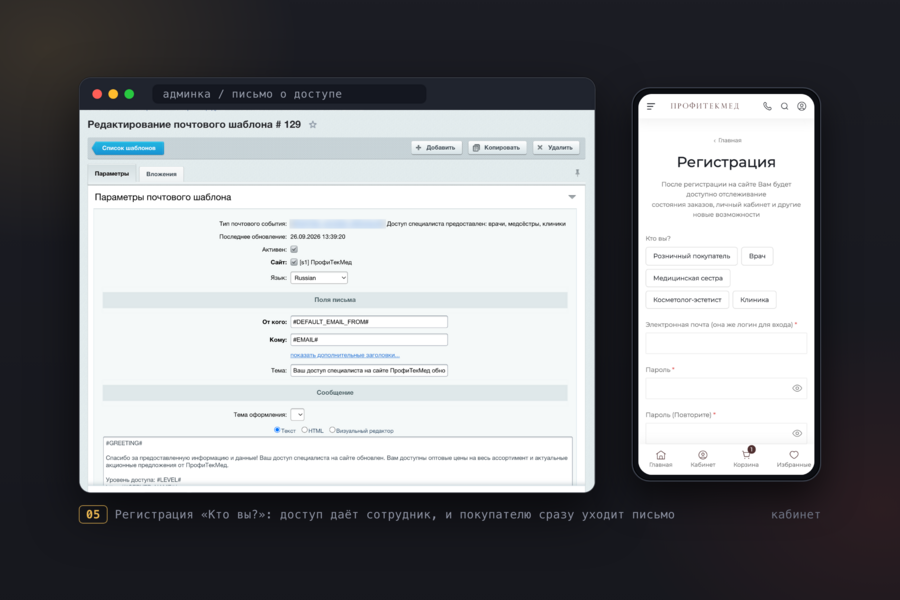Screen dimensions: 900x600
Task: Open search in the mobile header
Action: [x=784, y=106]
